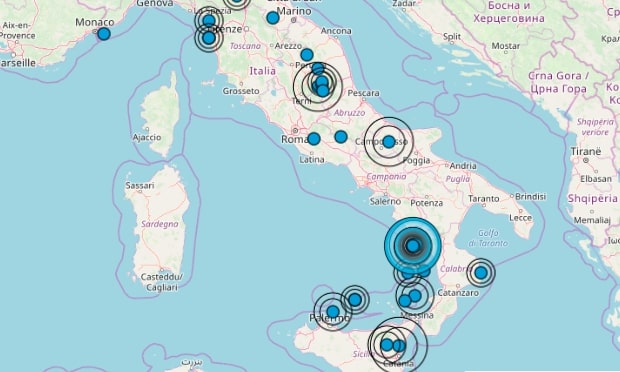Select the large blue epicenter in northern Calabria
This screenshot has width=620, height=372.
413,246
